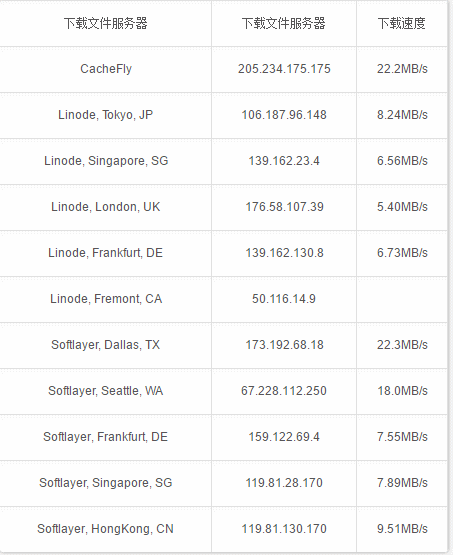Screen dimensions: 453x555
Task: Click the 6.56MB/s speed value
Action: (402, 161)
